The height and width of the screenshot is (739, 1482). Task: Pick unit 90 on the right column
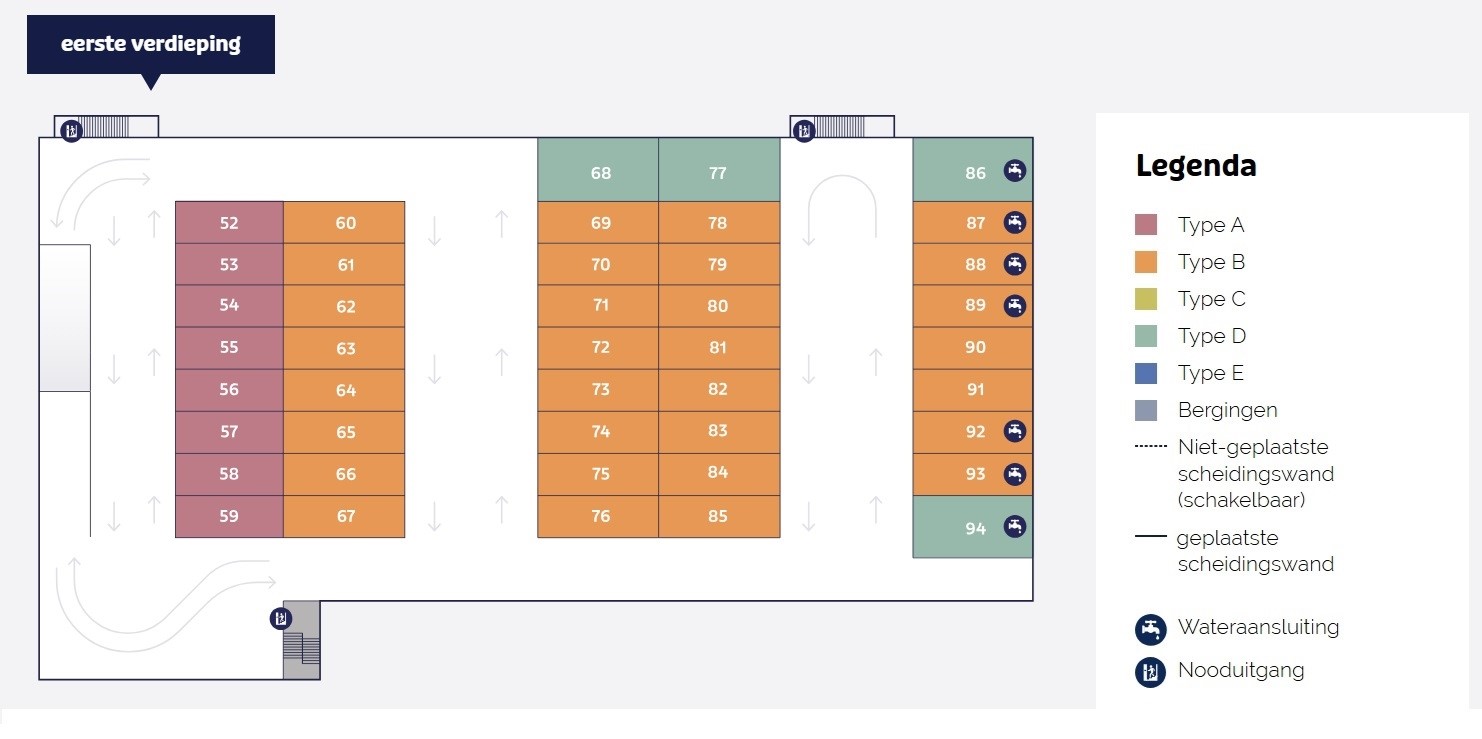[x=975, y=347]
